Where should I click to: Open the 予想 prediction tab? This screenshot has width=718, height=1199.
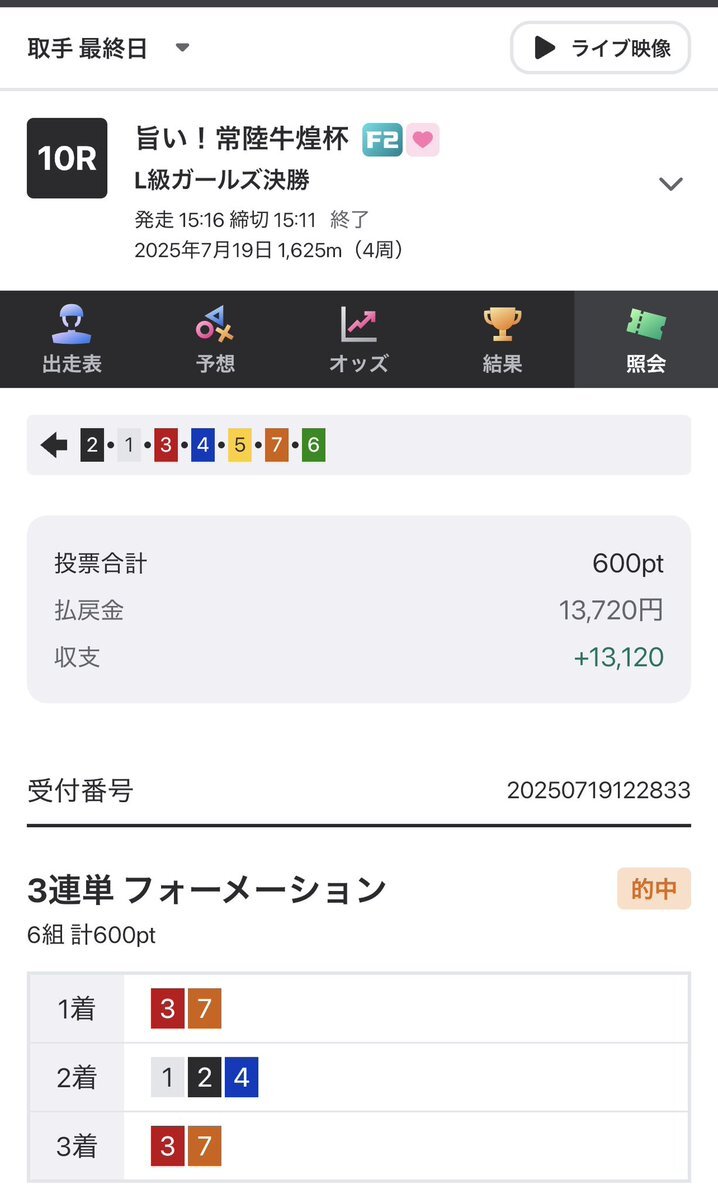click(x=215, y=339)
